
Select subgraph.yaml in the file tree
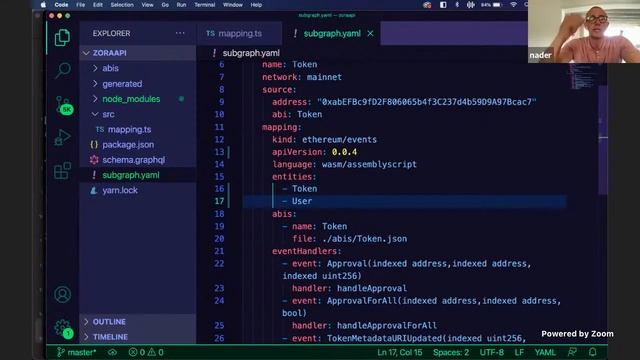(138, 175)
